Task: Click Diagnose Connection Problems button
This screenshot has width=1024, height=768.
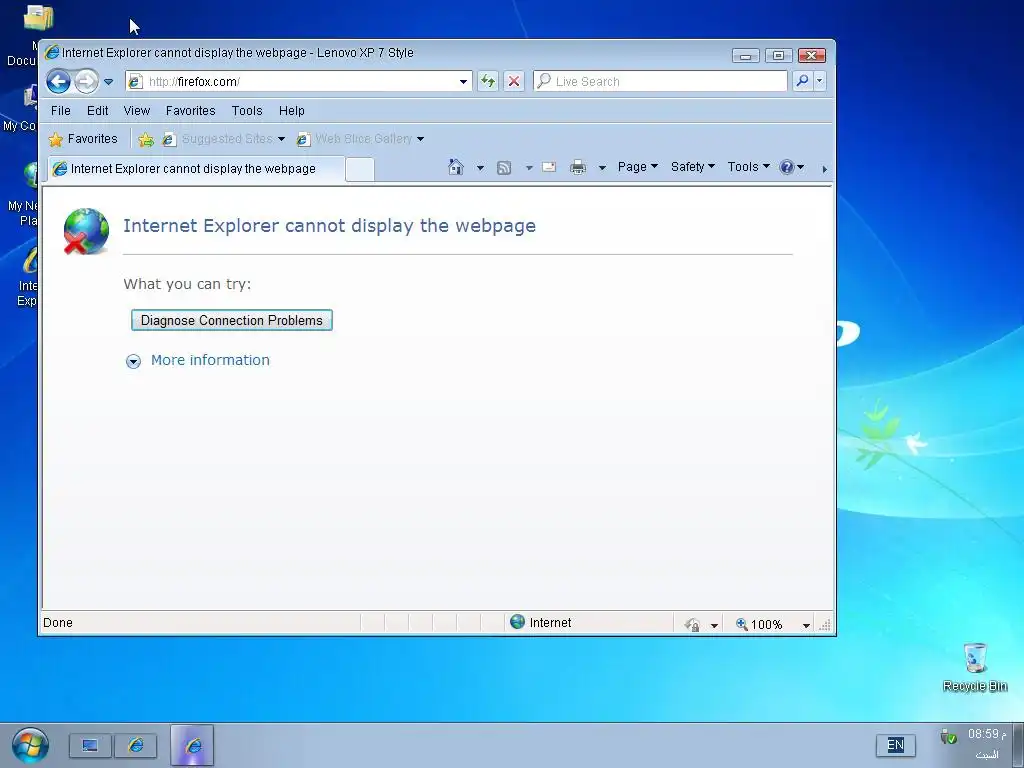Action: 232,320
